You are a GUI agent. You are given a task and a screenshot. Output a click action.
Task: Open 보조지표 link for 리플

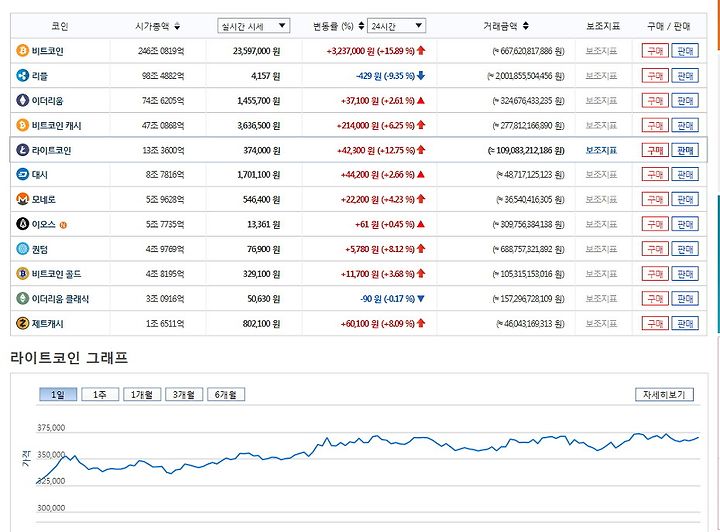point(602,76)
